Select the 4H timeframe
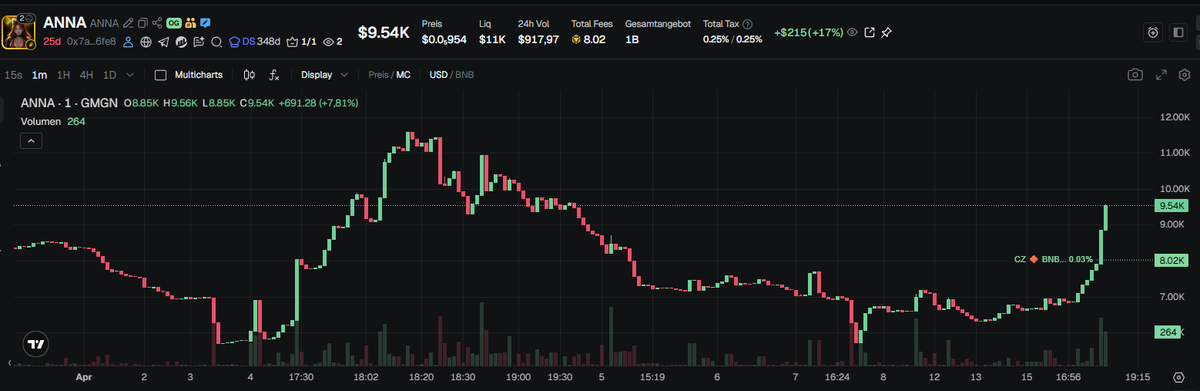This screenshot has height=391, width=1200. pos(86,75)
